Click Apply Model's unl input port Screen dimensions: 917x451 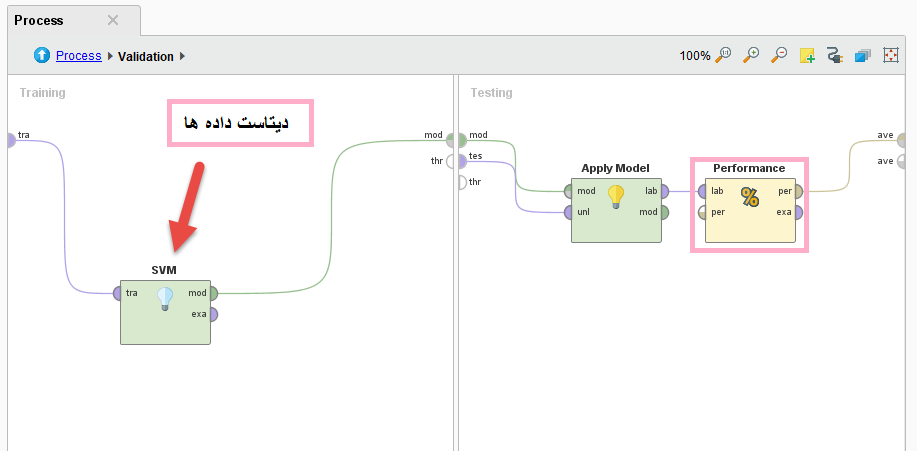pos(568,212)
